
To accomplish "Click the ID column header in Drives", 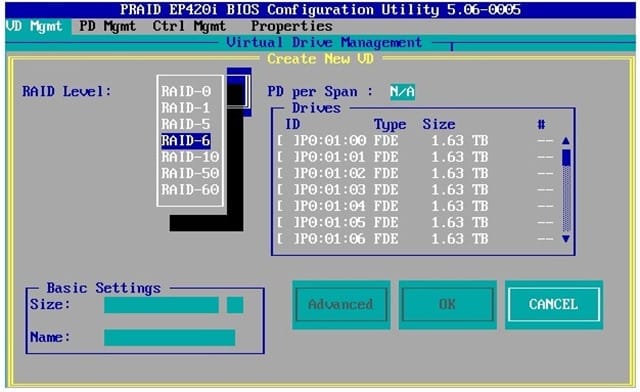I will tap(292, 124).
